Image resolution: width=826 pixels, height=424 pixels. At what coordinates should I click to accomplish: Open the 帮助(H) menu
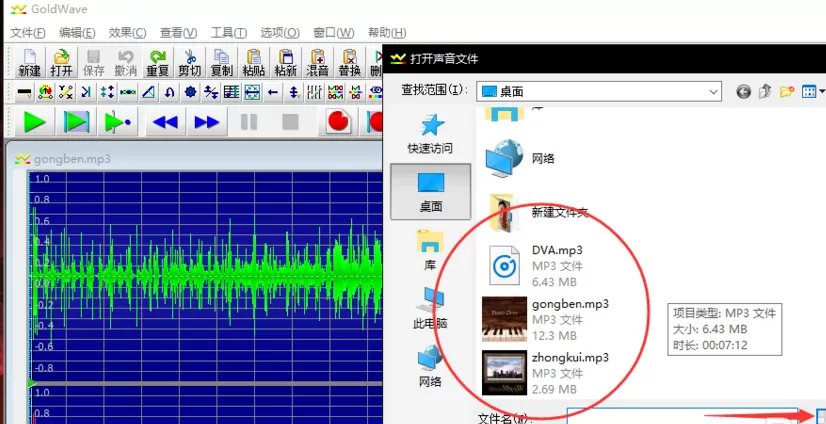pos(387,33)
